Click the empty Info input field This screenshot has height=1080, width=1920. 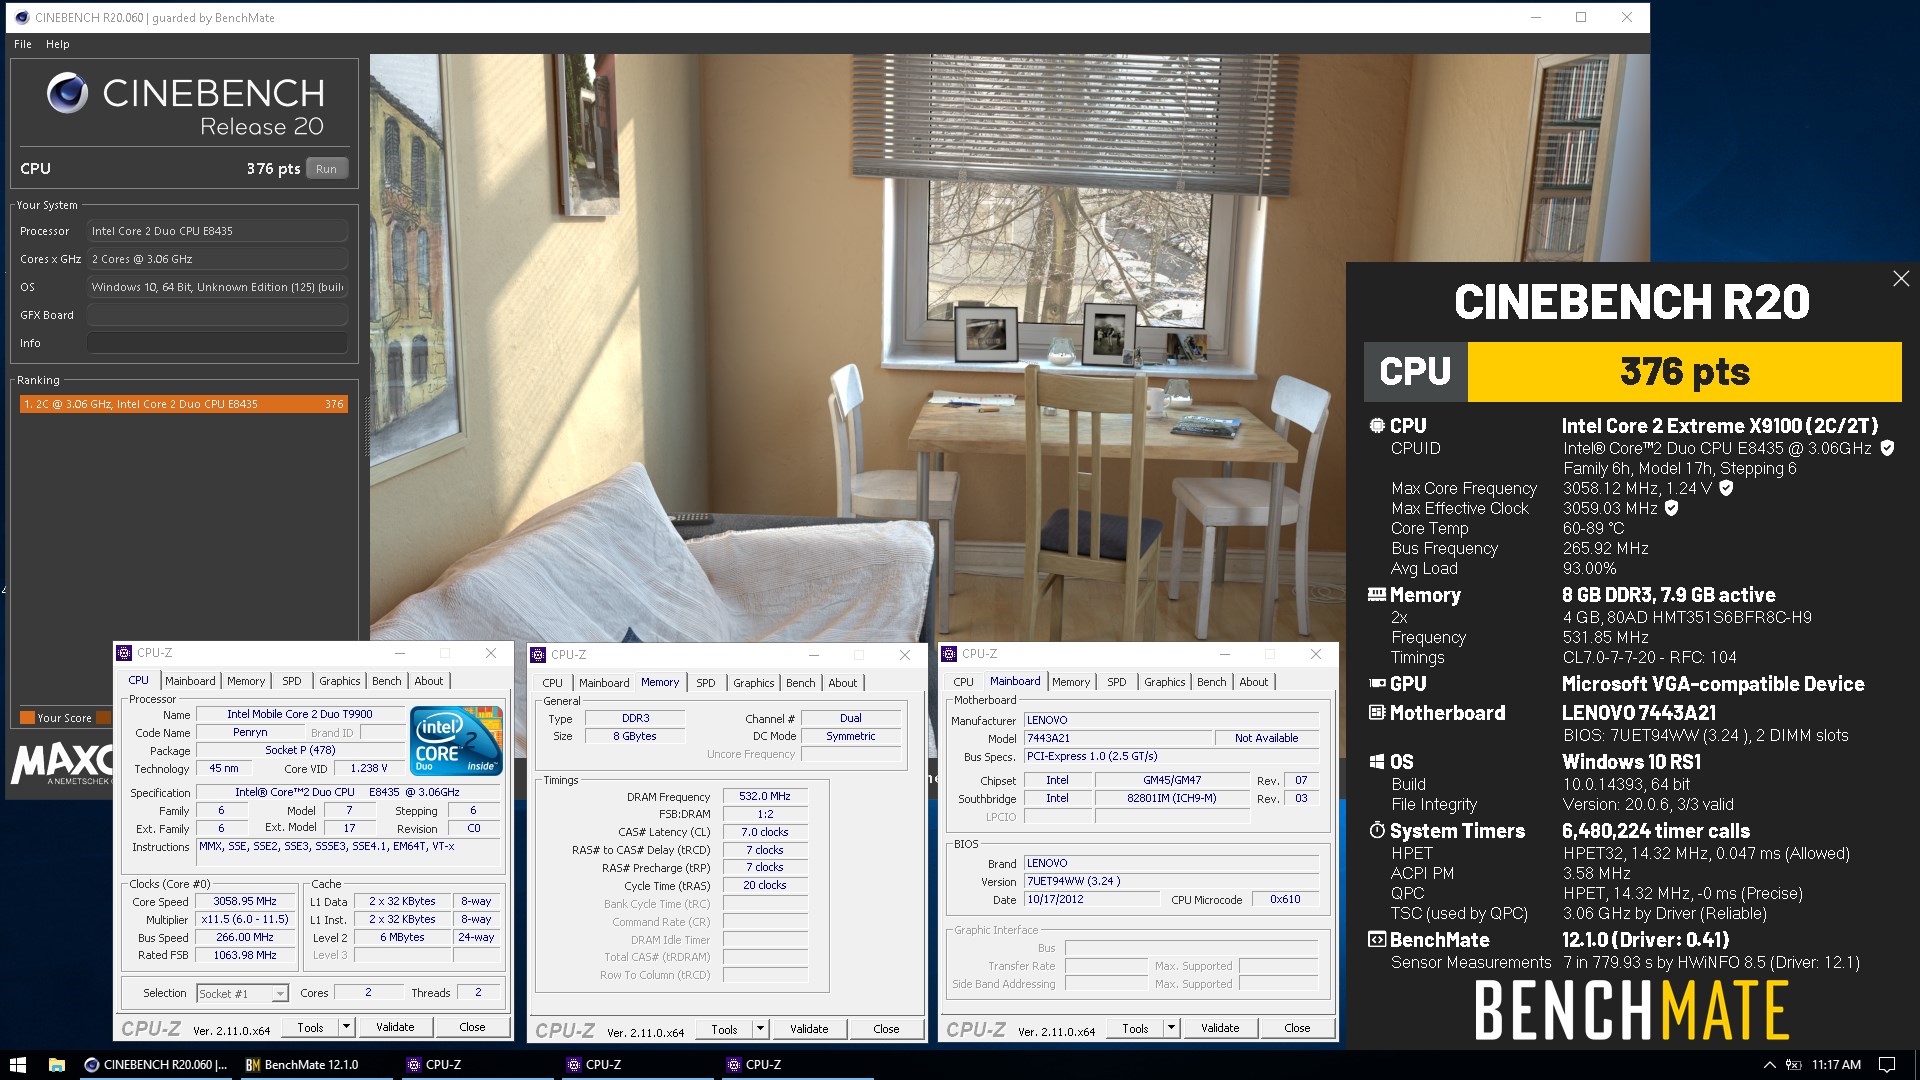(x=217, y=343)
